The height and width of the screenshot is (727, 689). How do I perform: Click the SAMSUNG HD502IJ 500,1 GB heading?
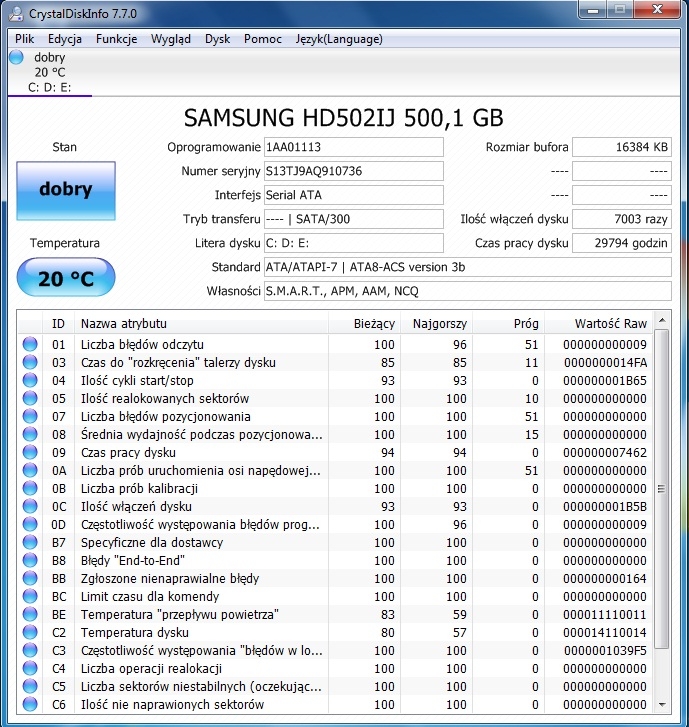[x=344, y=118]
